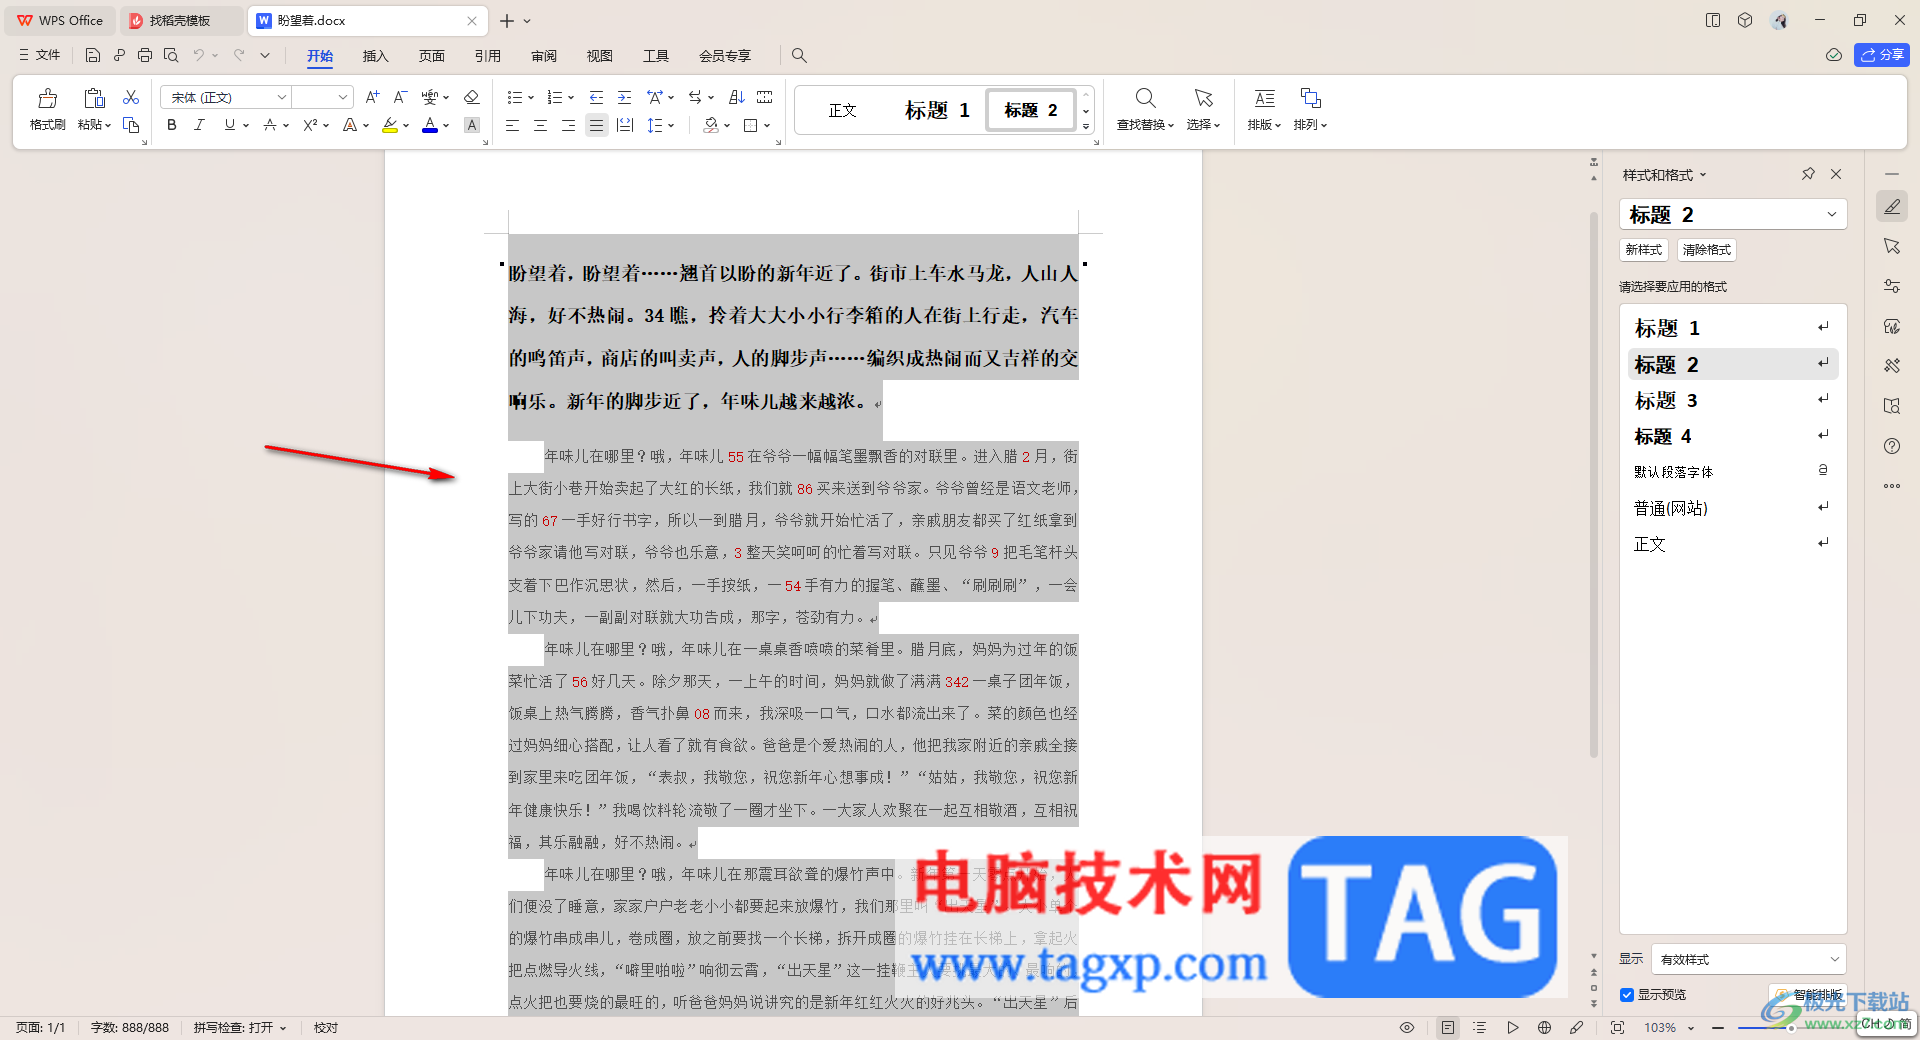Screen dimensions: 1920x1040
Task: Center align the paragraph
Action: (540, 125)
